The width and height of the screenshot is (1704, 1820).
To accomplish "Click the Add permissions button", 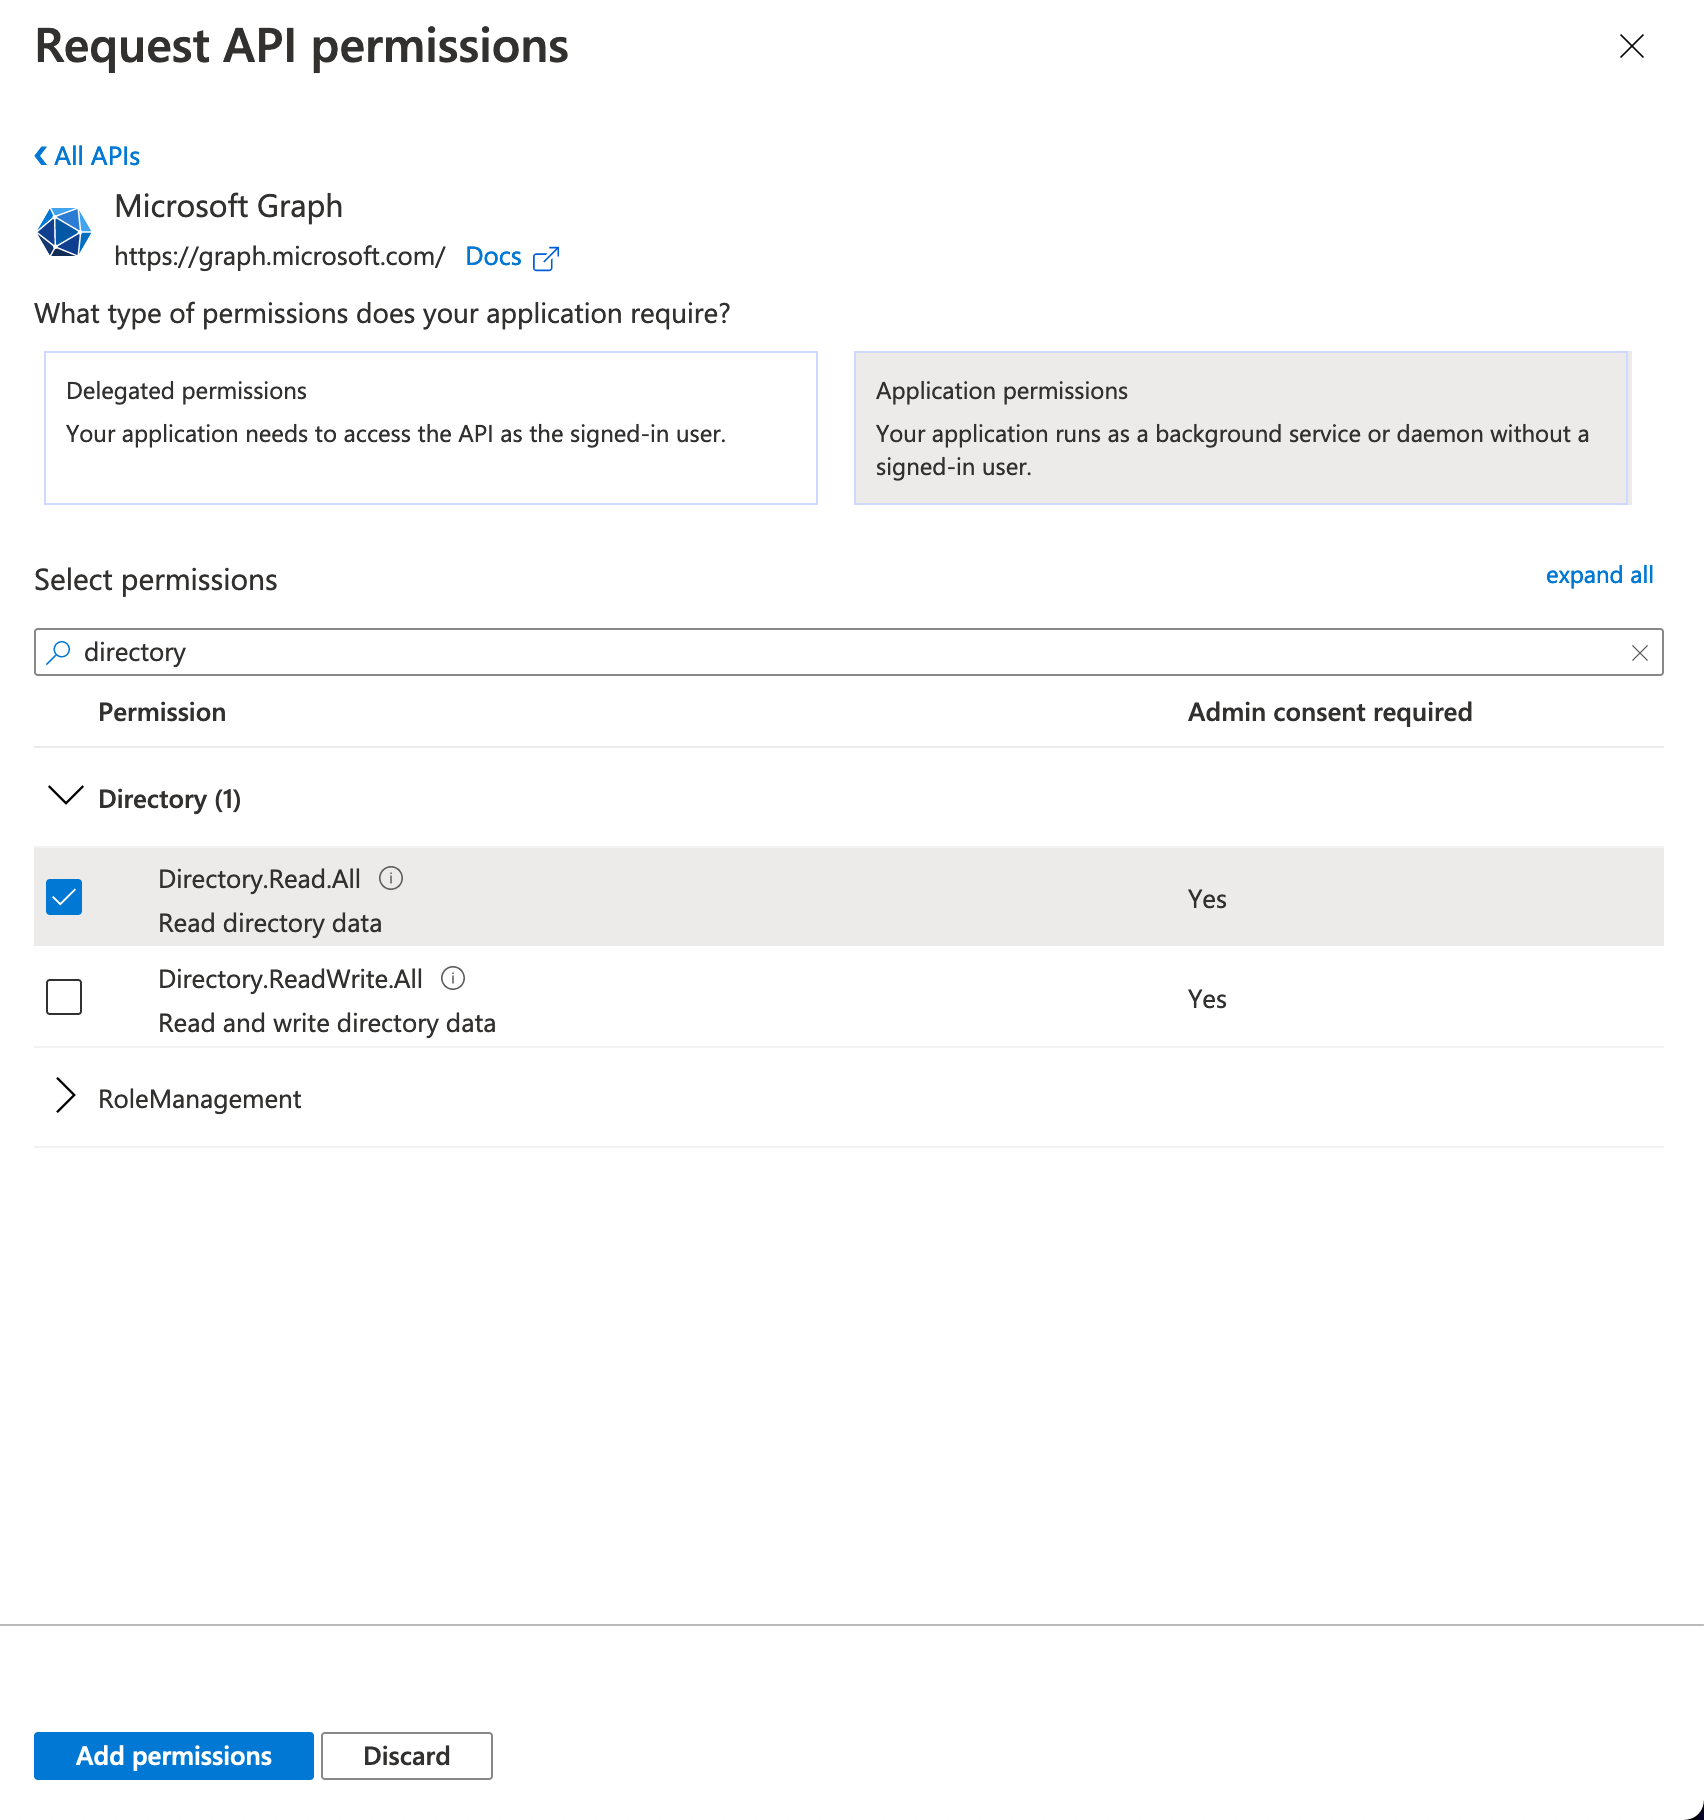I will [174, 1756].
